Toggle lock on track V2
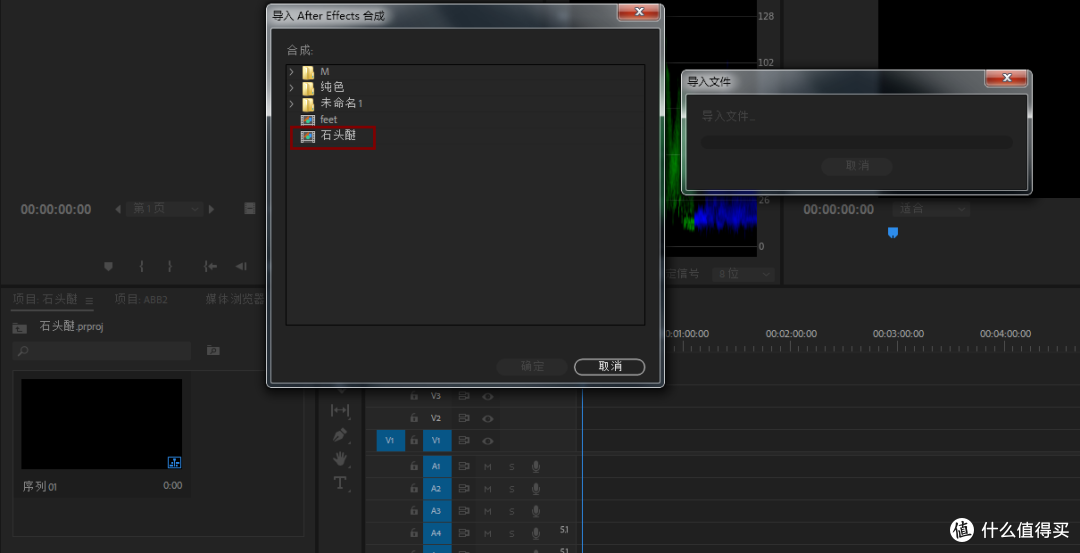Viewport: 1080px width, 553px height. tap(414, 418)
